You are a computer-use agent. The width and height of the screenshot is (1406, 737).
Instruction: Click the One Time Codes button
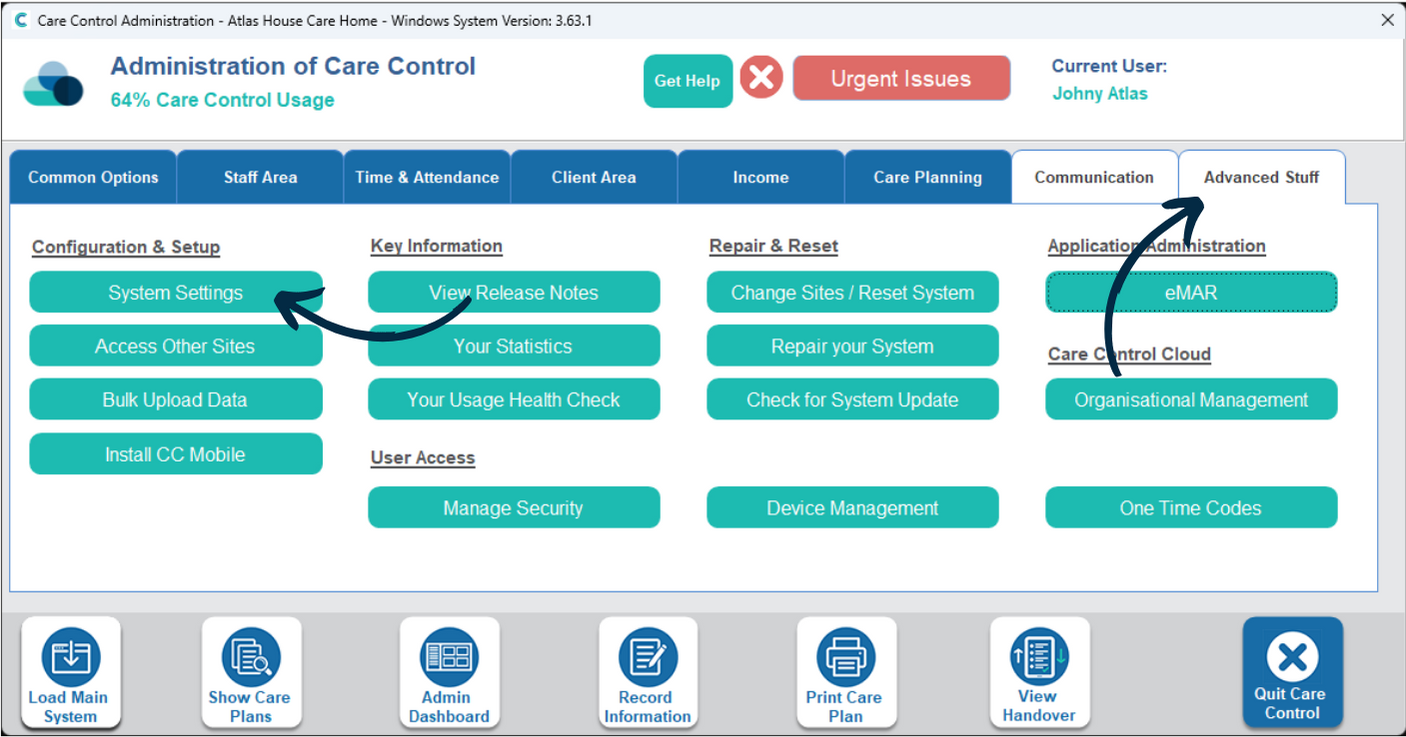click(x=1191, y=508)
